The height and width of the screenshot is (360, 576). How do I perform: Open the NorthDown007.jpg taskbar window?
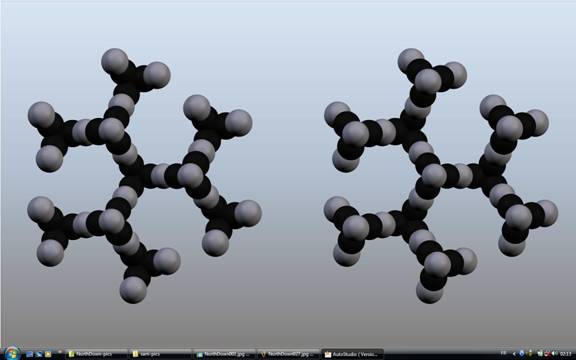(x=288, y=354)
